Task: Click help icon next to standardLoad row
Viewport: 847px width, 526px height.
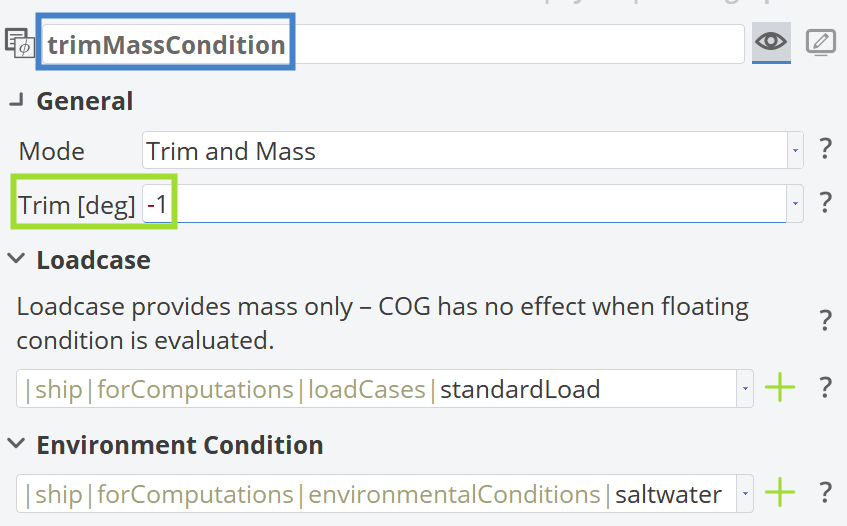Action: pos(825,388)
